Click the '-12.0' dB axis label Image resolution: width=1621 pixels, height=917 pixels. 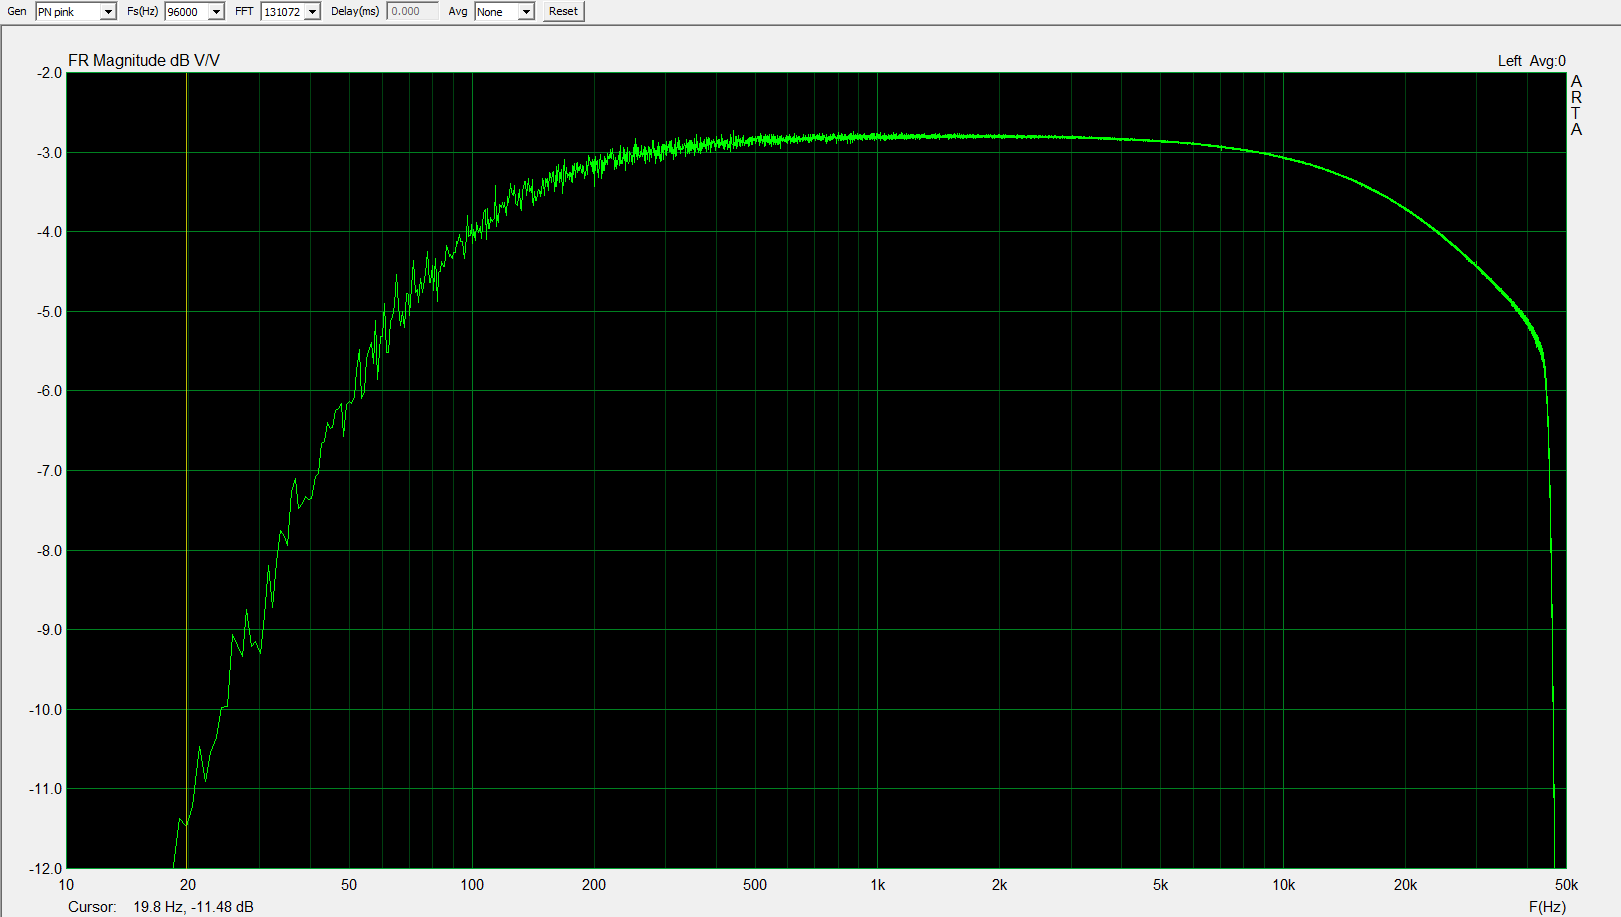(46, 869)
